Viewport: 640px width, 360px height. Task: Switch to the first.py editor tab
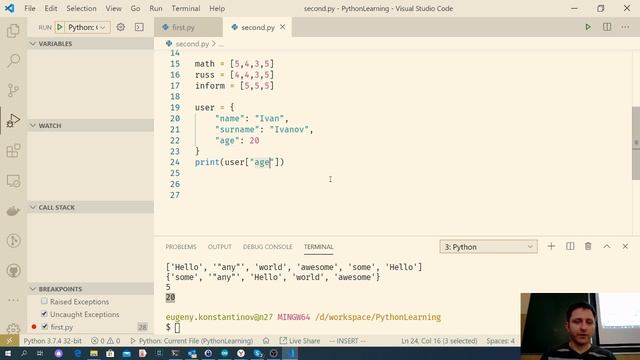[189, 27]
